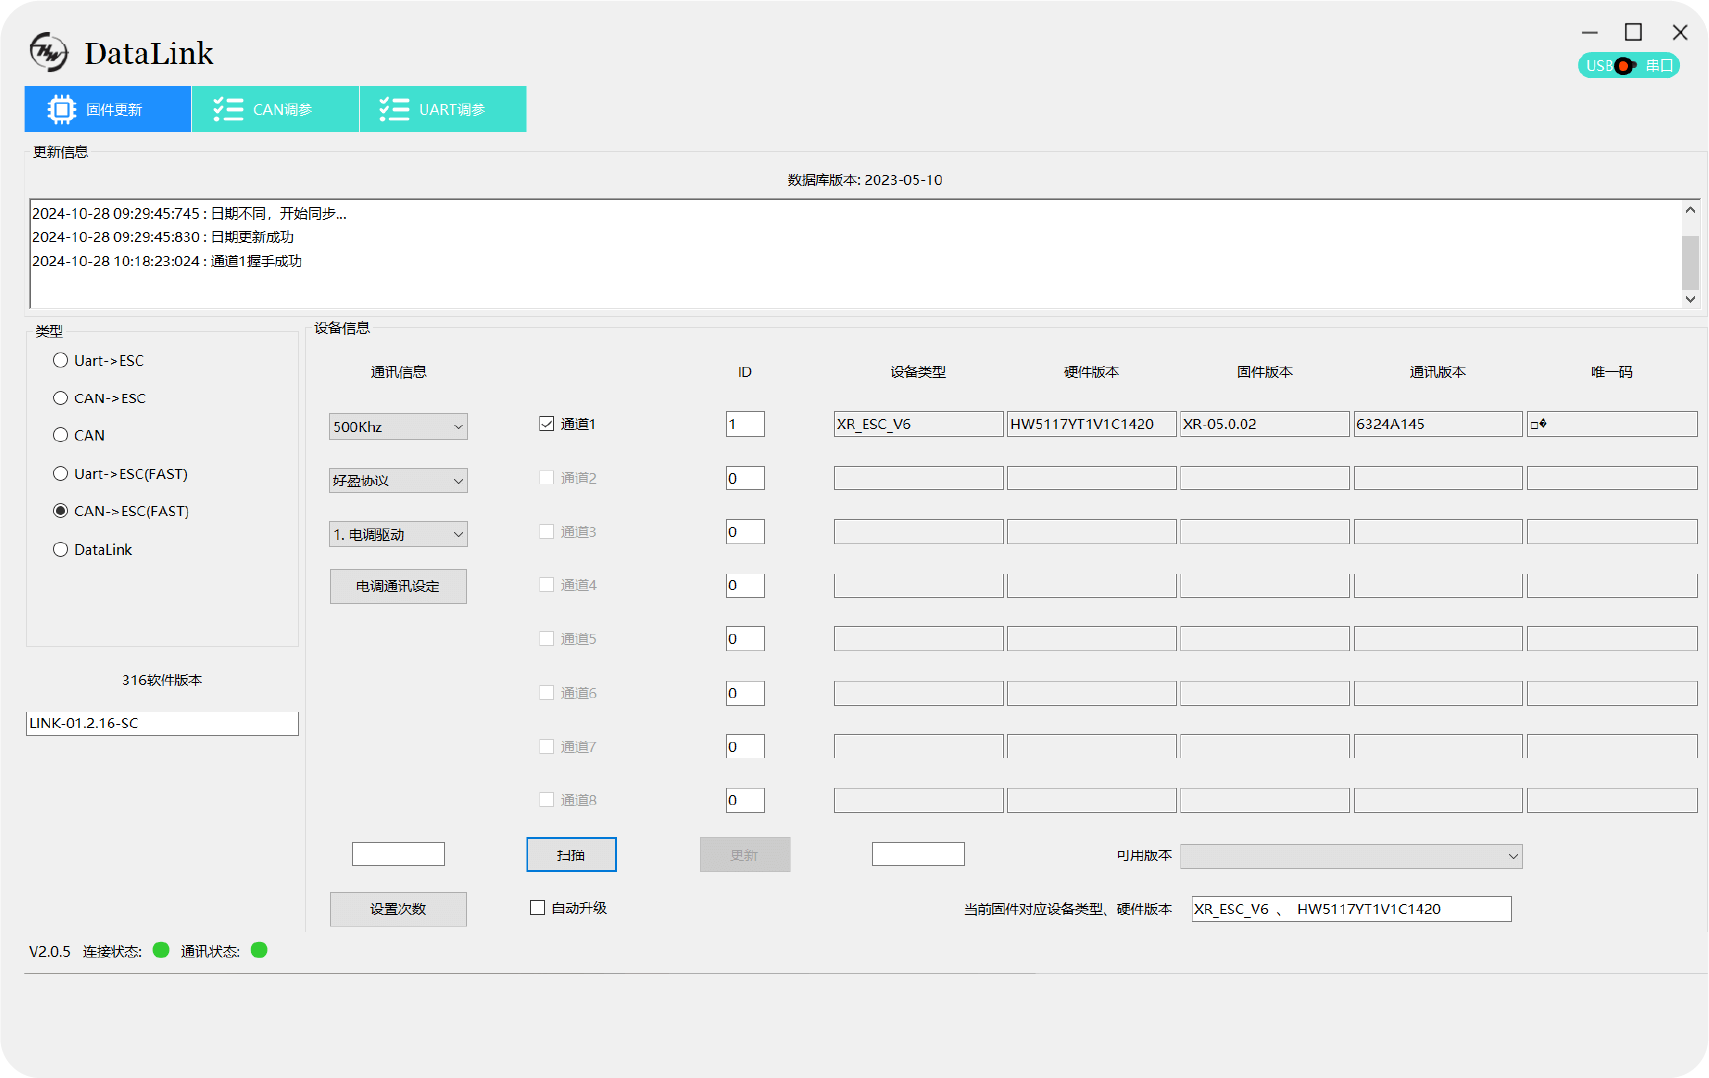The height and width of the screenshot is (1078, 1709).
Task: Open the 可用版本 dropdown list
Action: [x=1350, y=856]
